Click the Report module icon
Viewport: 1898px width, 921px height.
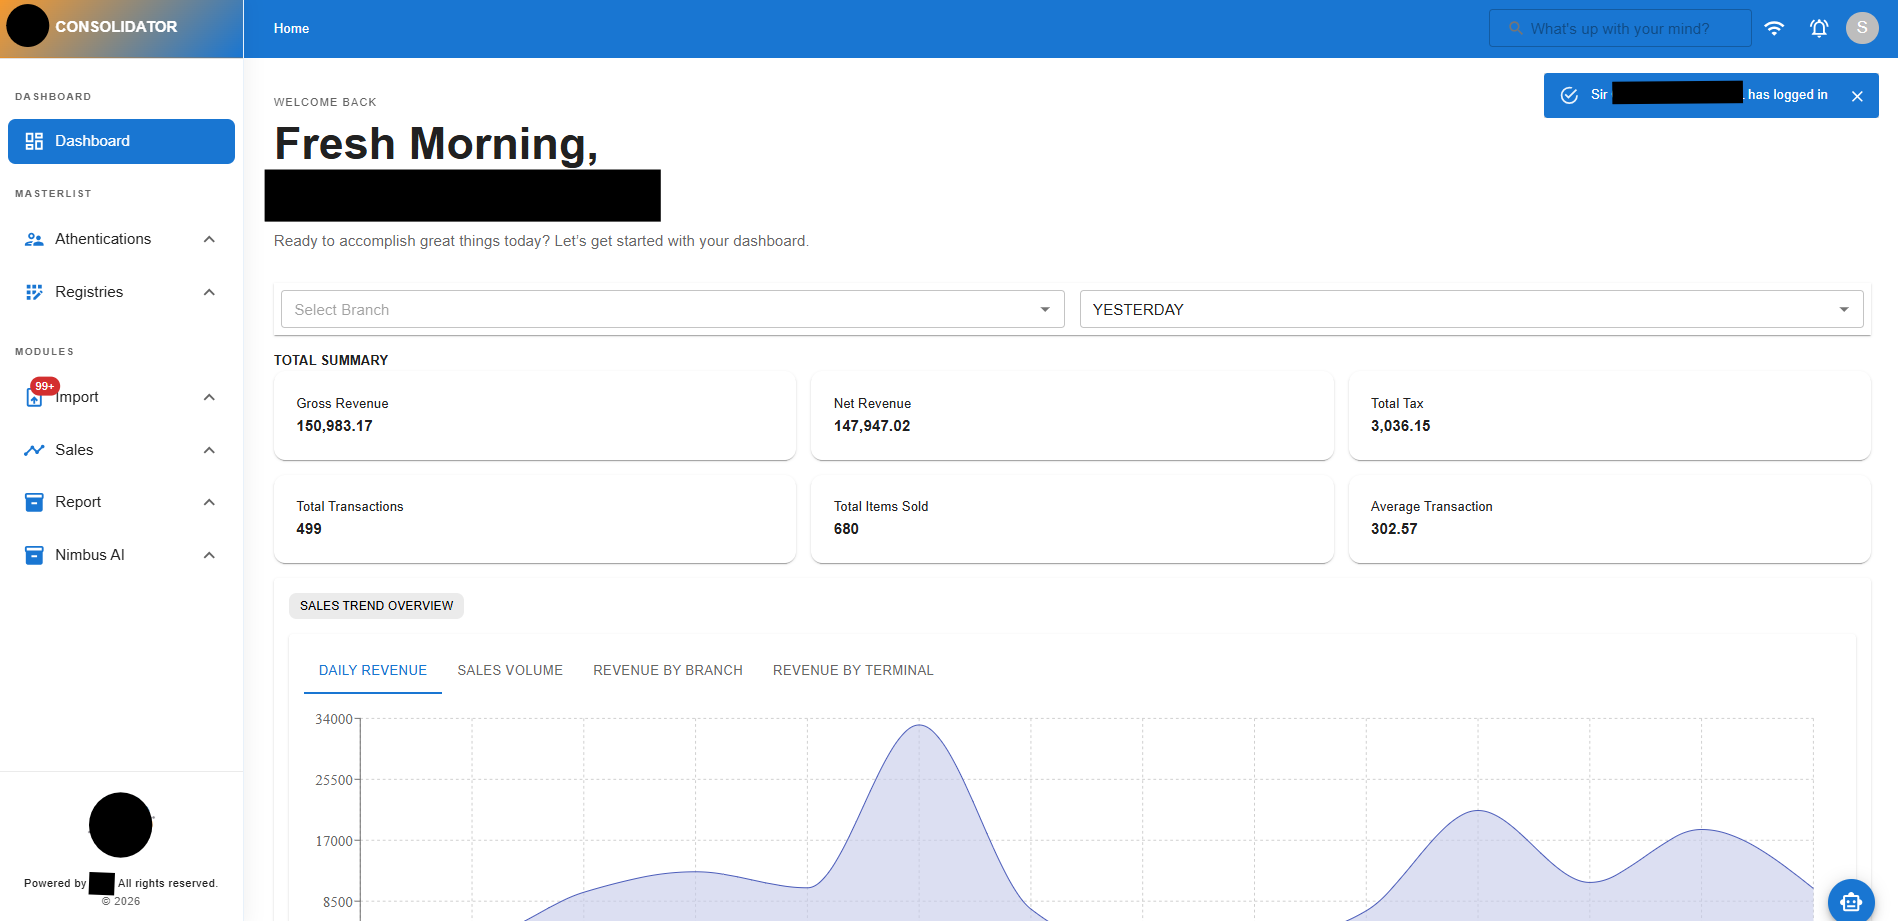click(34, 501)
